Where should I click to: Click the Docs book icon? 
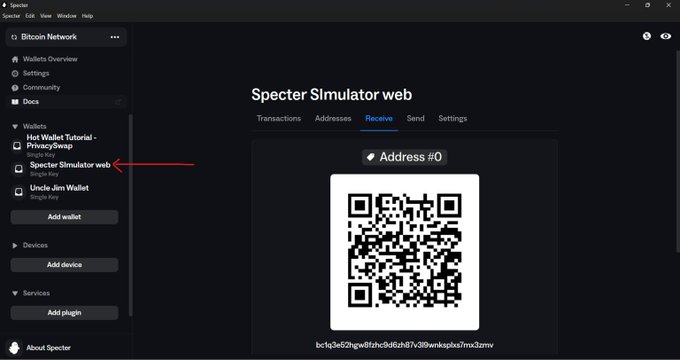click(15, 102)
